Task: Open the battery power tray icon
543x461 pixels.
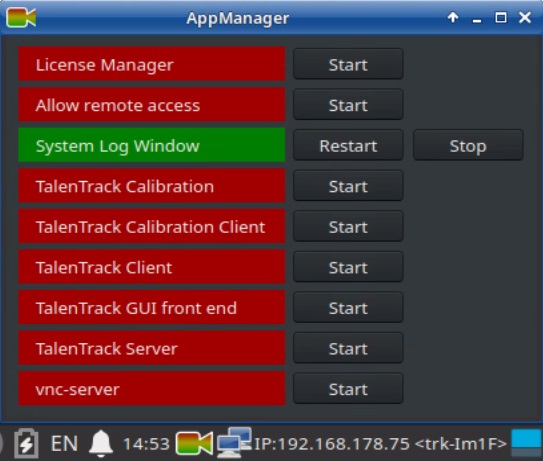Action: click(x=26, y=443)
